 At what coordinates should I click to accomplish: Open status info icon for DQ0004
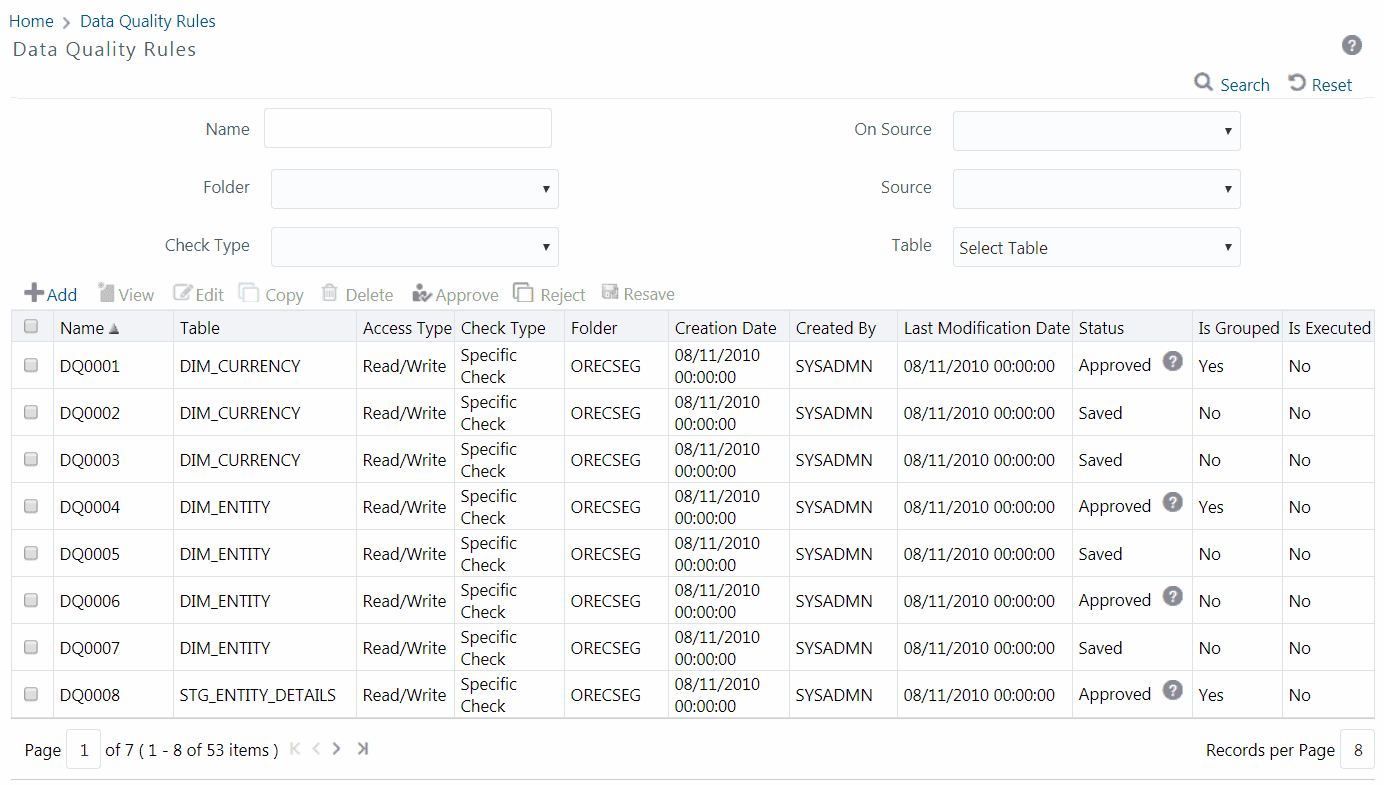1173,503
